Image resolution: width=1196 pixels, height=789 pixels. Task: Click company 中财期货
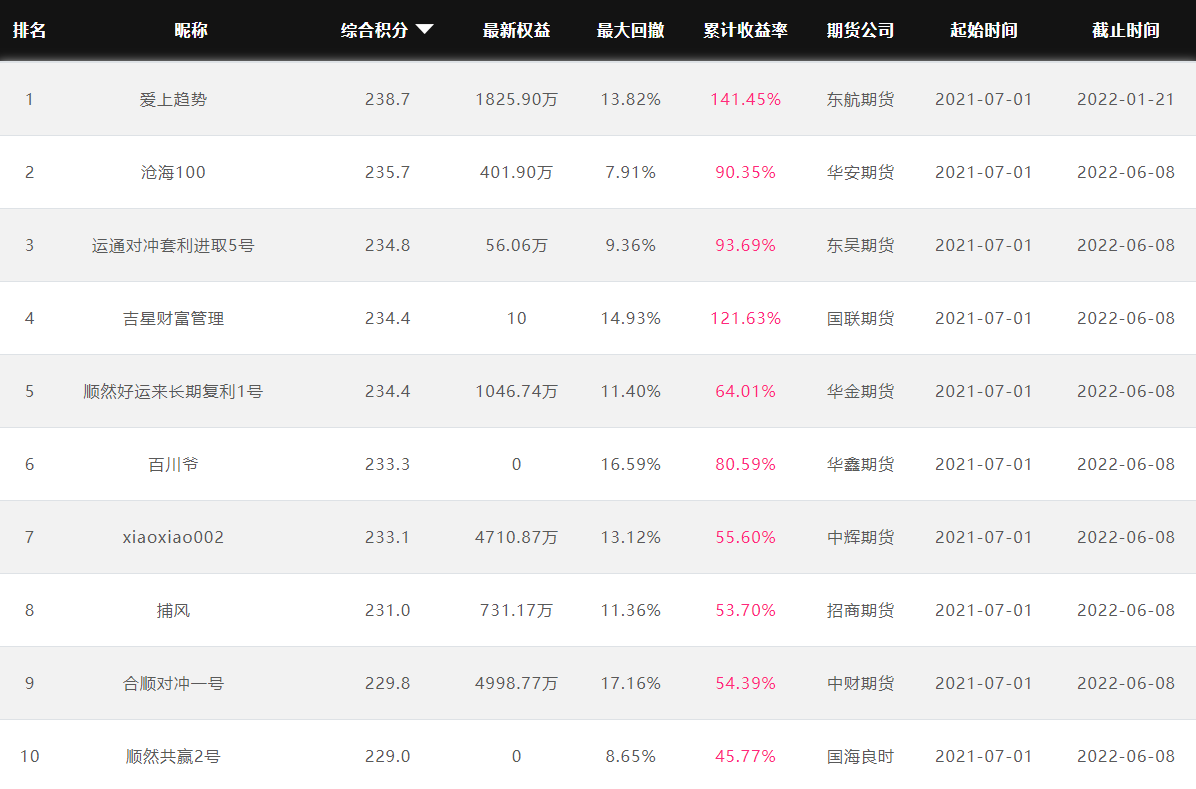(860, 684)
